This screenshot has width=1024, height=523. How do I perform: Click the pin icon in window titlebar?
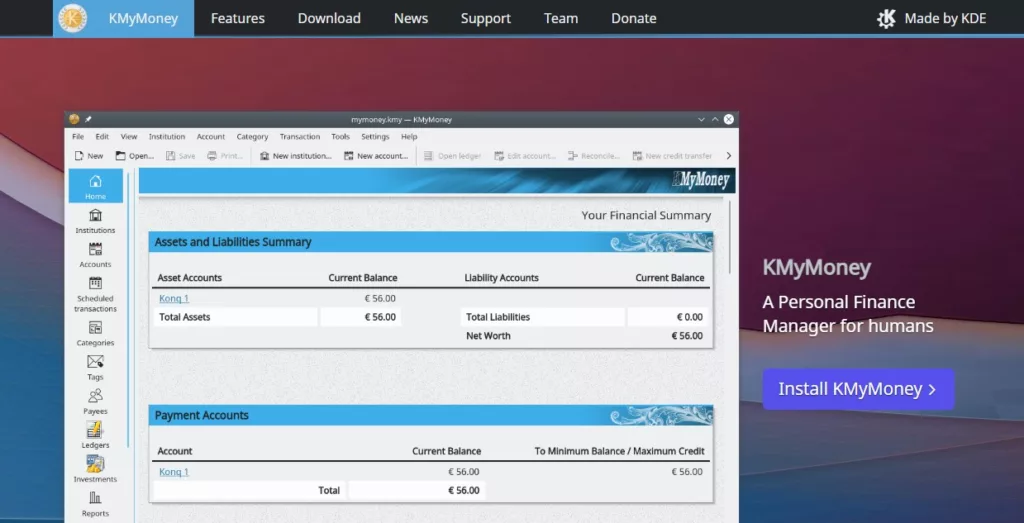click(x=88, y=119)
